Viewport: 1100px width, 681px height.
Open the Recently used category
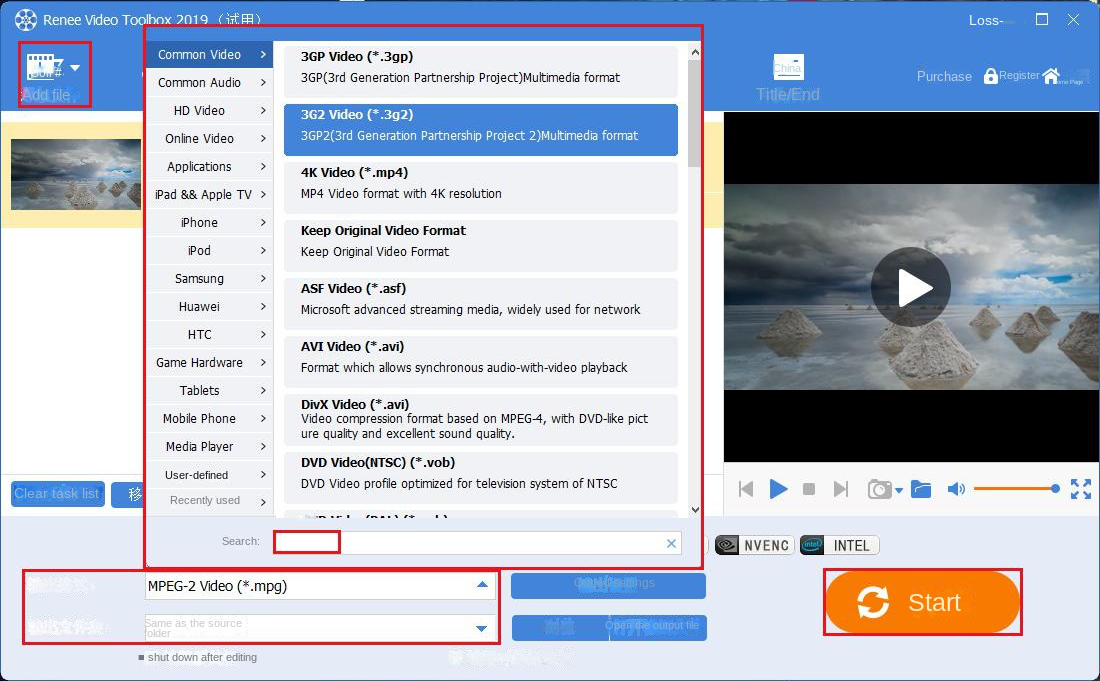[209, 501]
